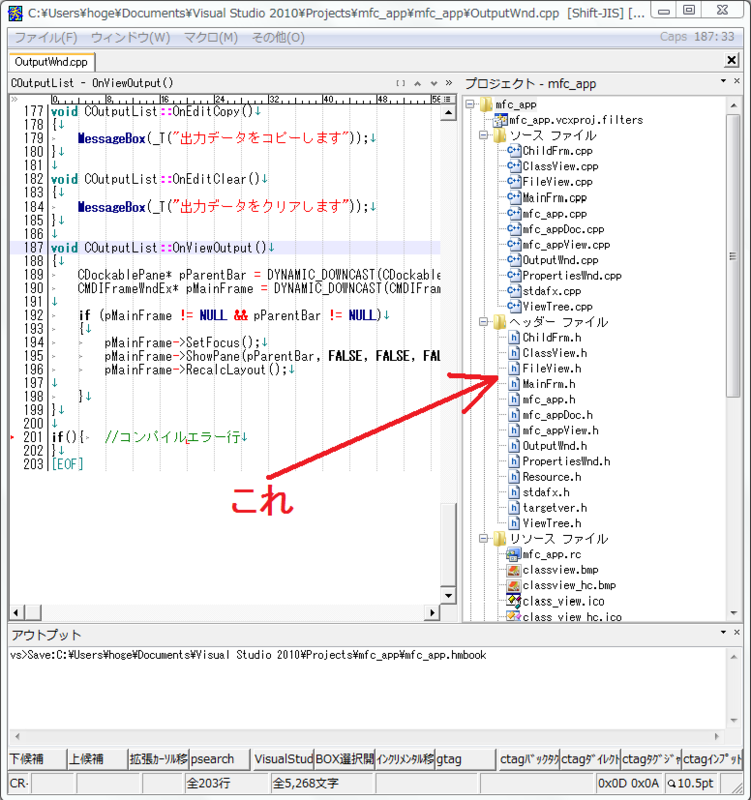Click the MainFrm.h header icon

click(515, 384)
